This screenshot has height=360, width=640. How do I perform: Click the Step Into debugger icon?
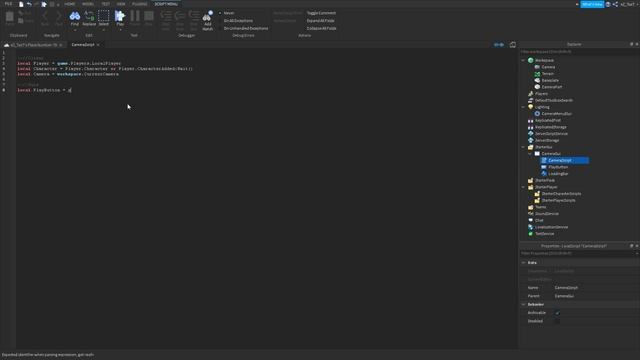pyautogui.click(x=166, y=16)
